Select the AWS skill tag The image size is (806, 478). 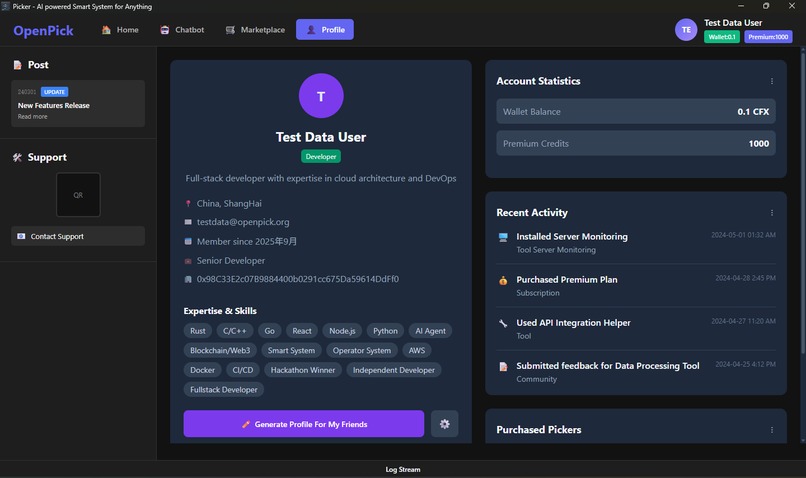[x=417, y=351]
